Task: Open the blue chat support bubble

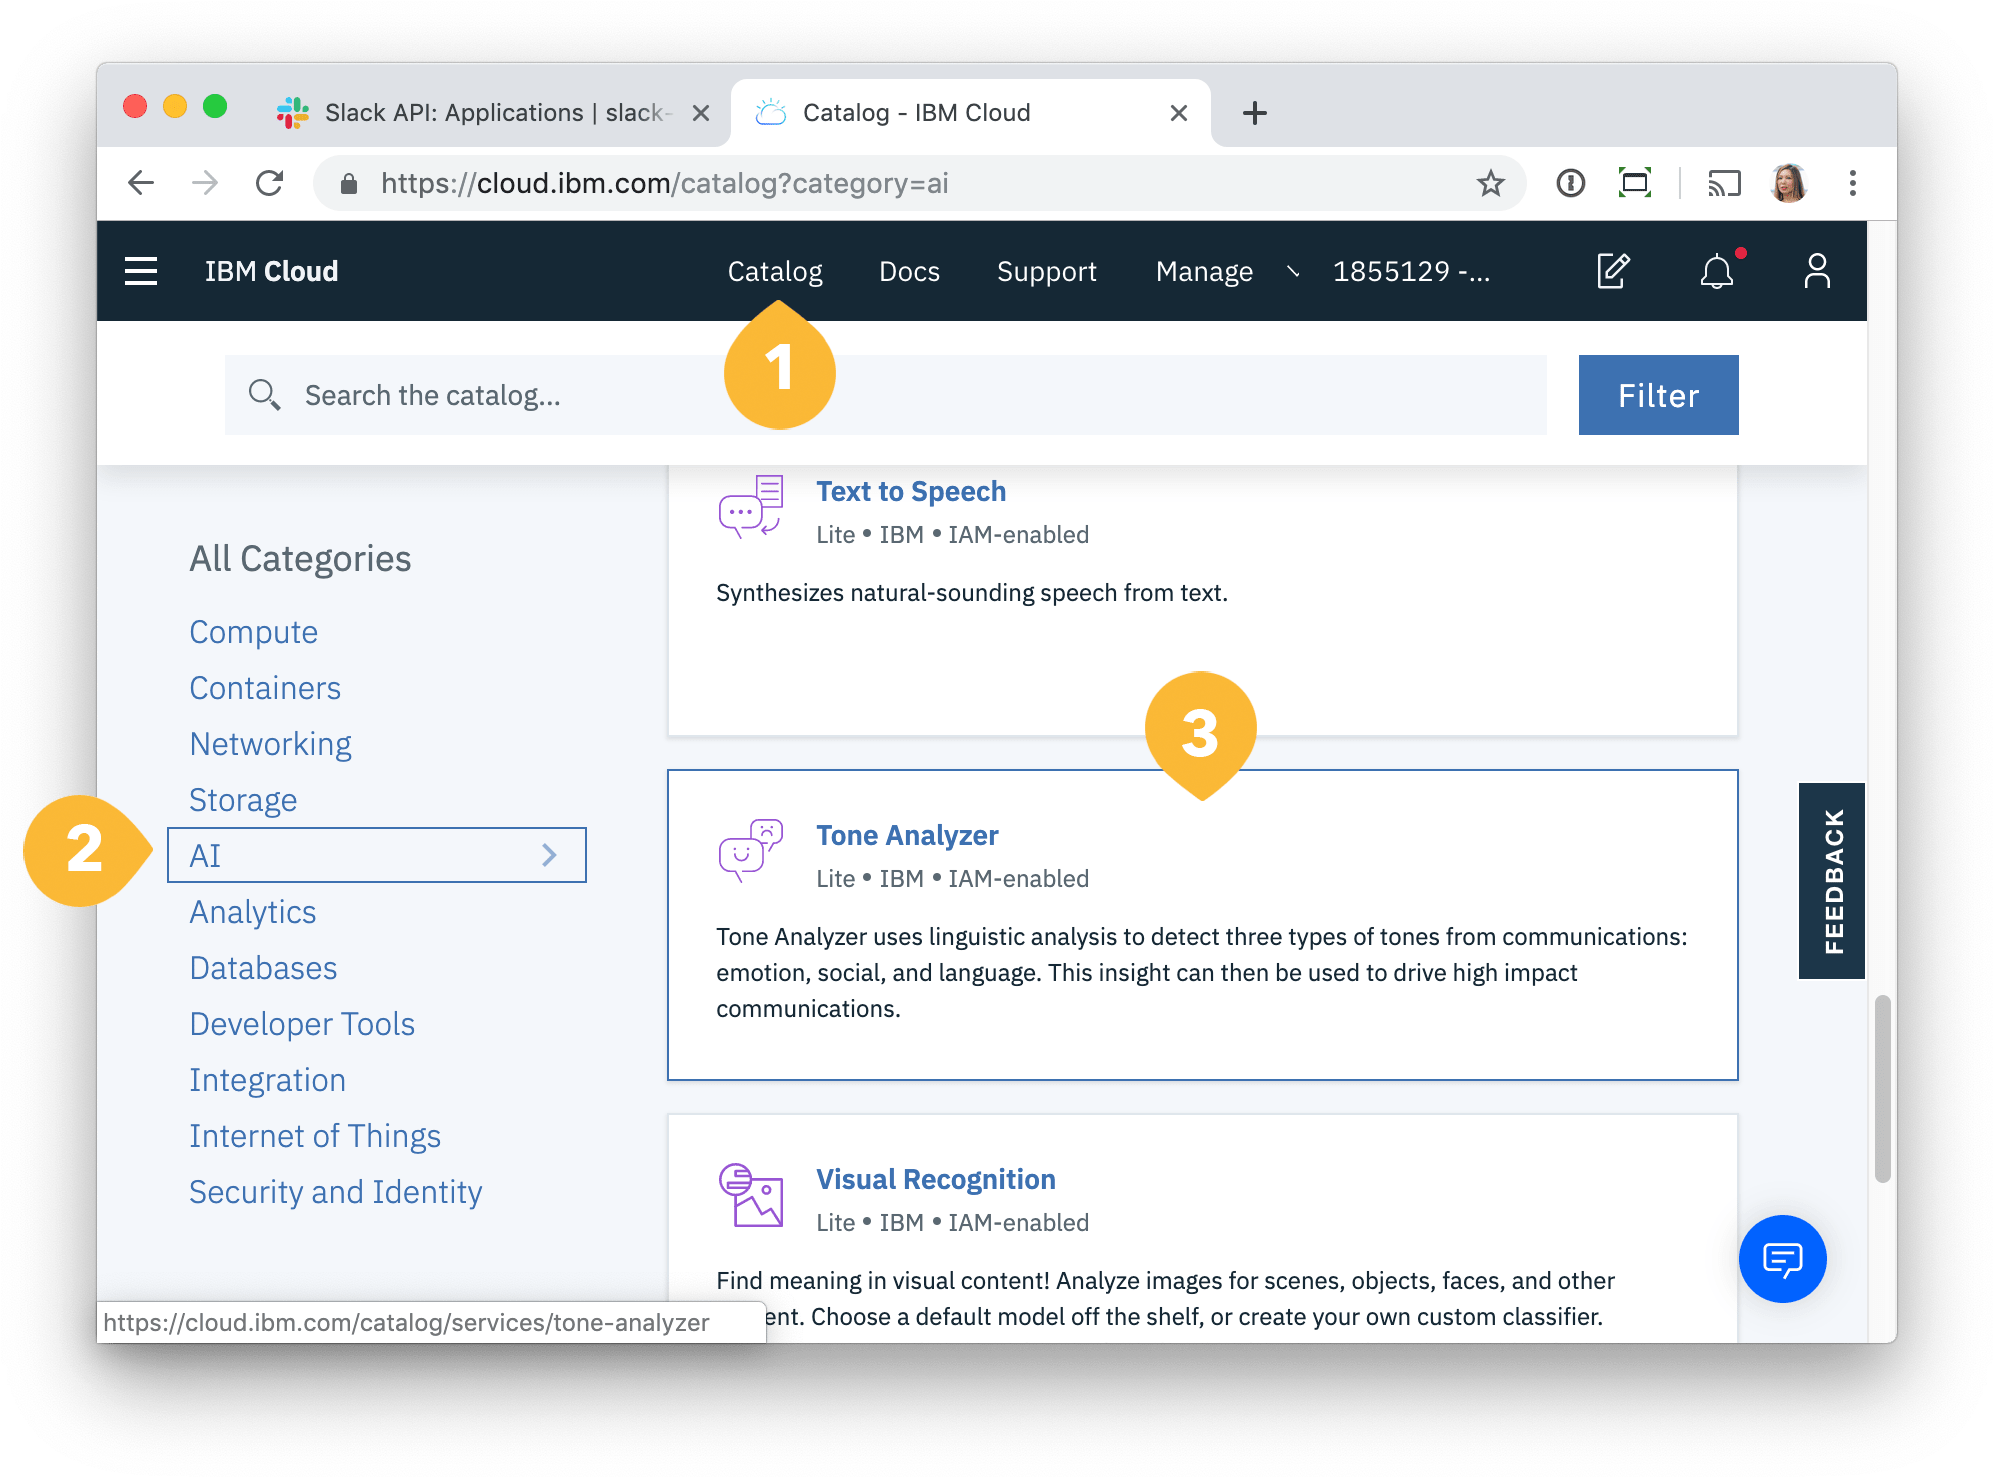Action: [x=1782, y=1259]
